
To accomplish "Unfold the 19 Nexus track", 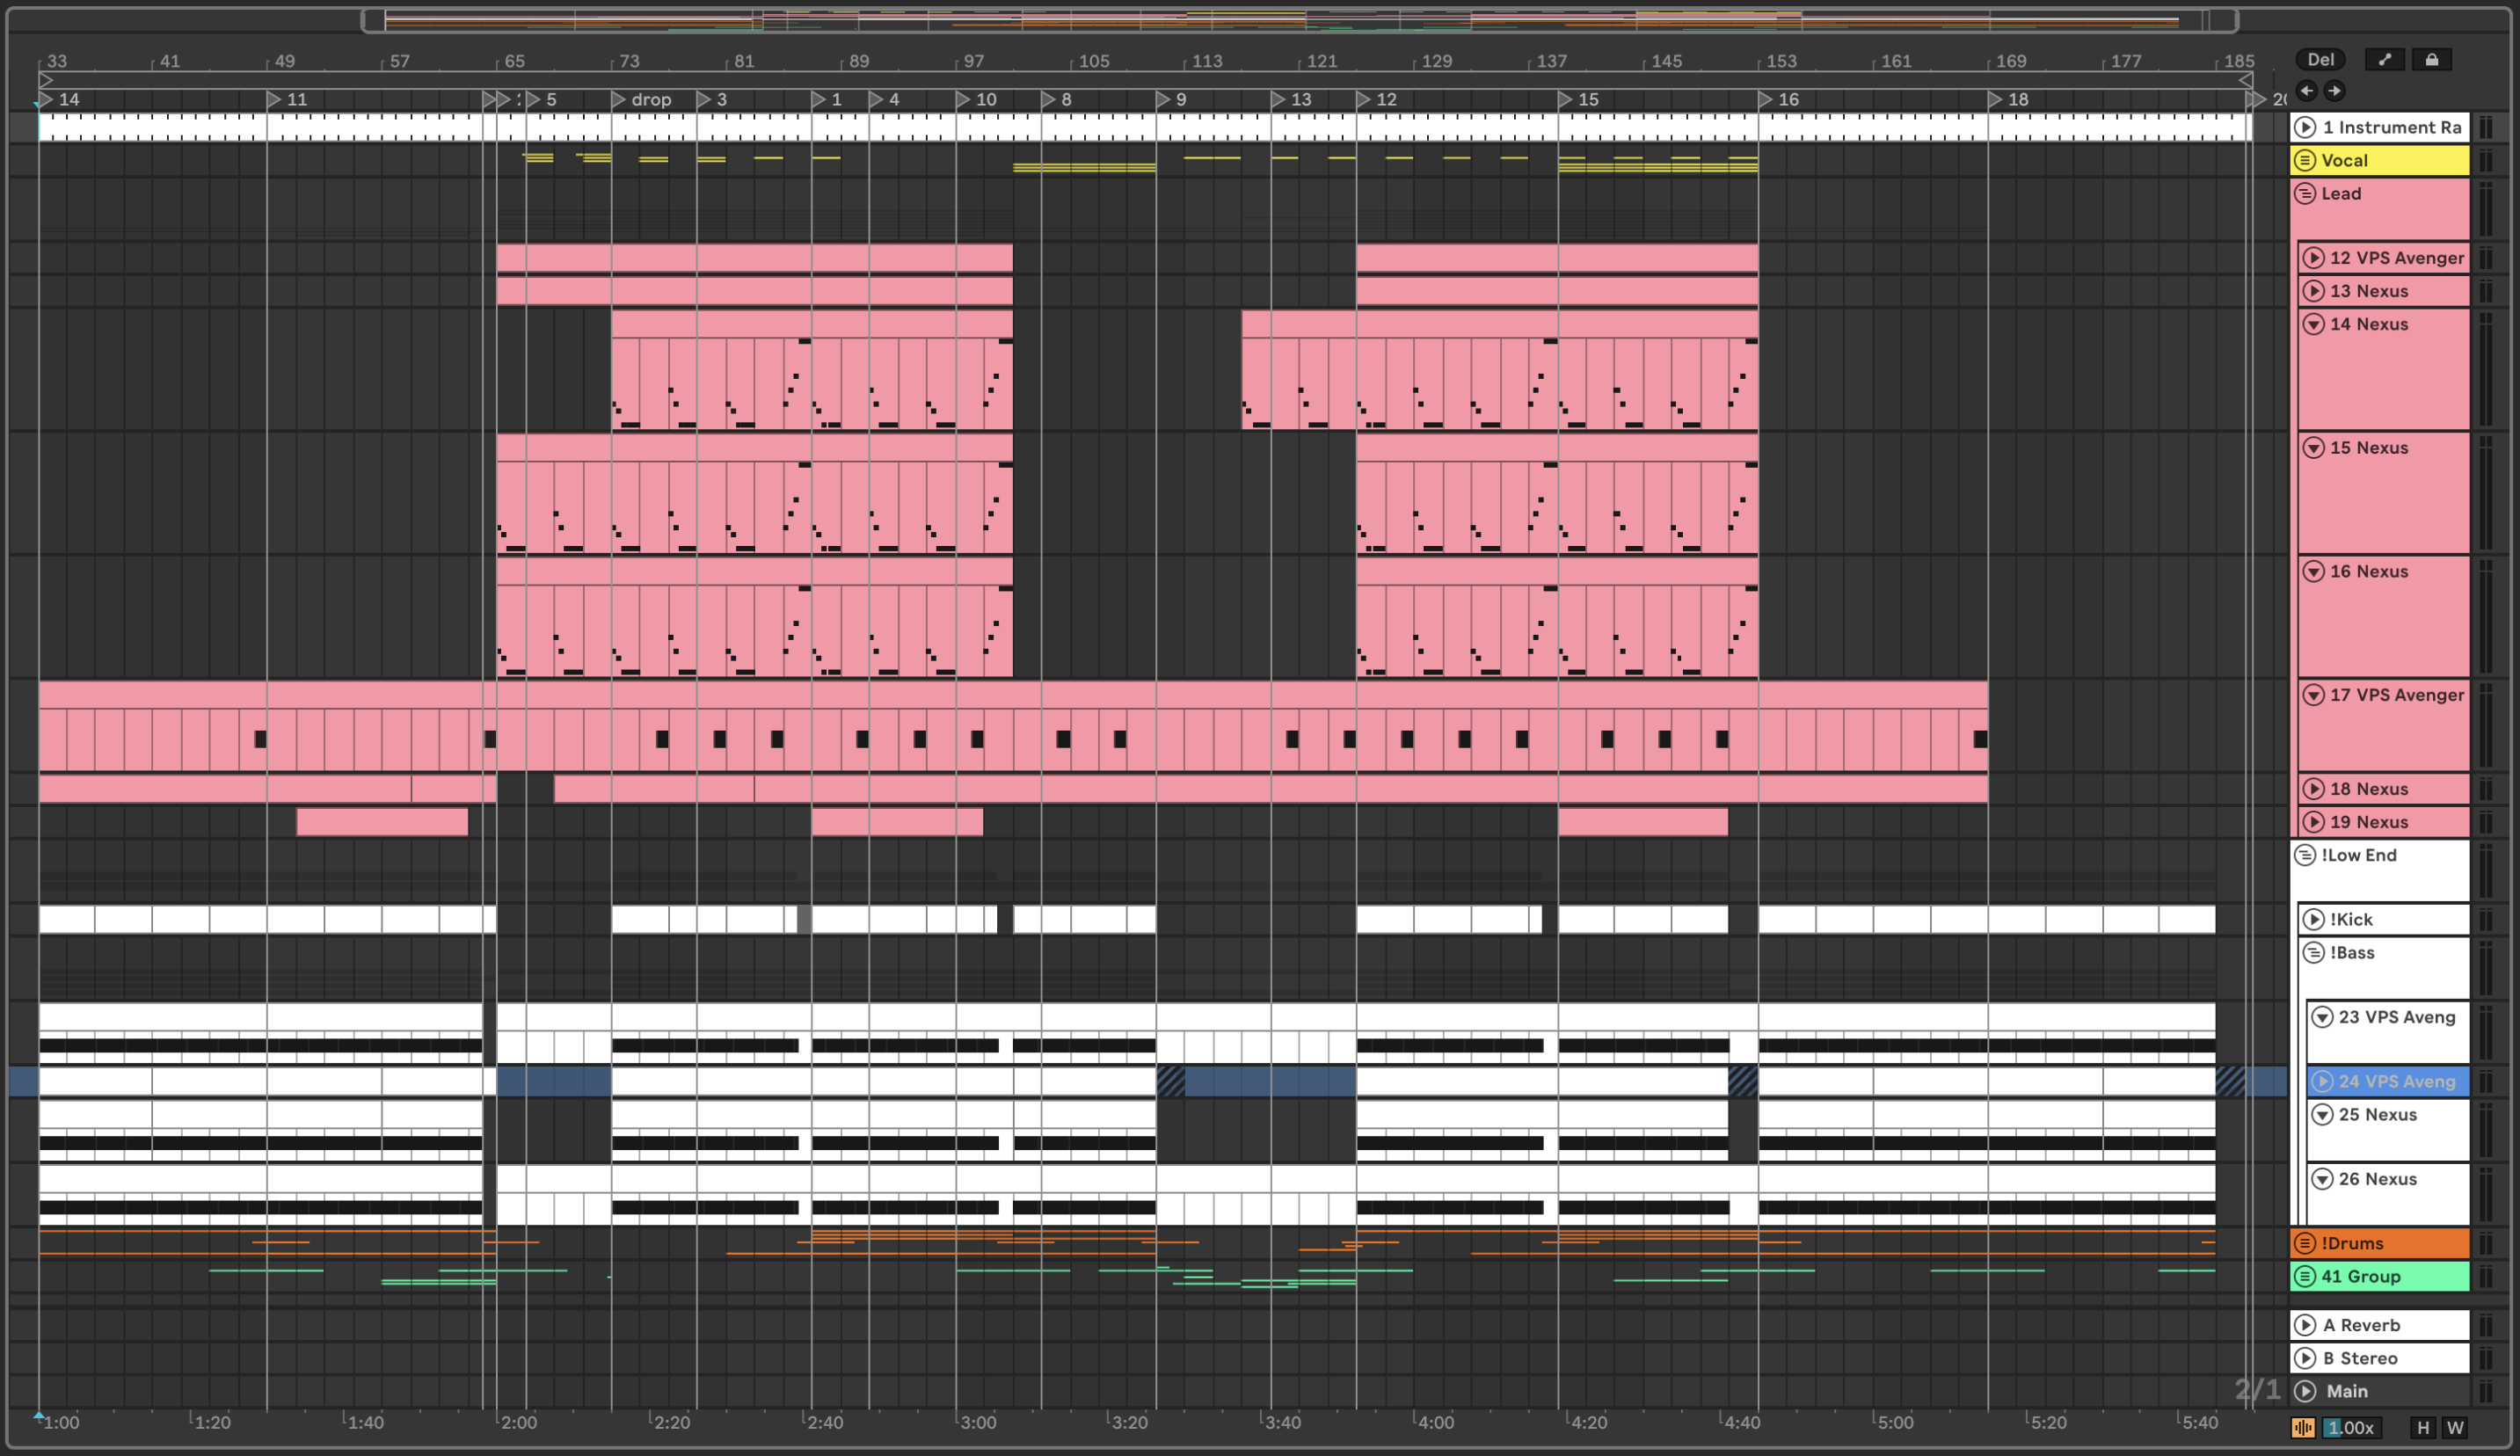I will click(2313, 822).
